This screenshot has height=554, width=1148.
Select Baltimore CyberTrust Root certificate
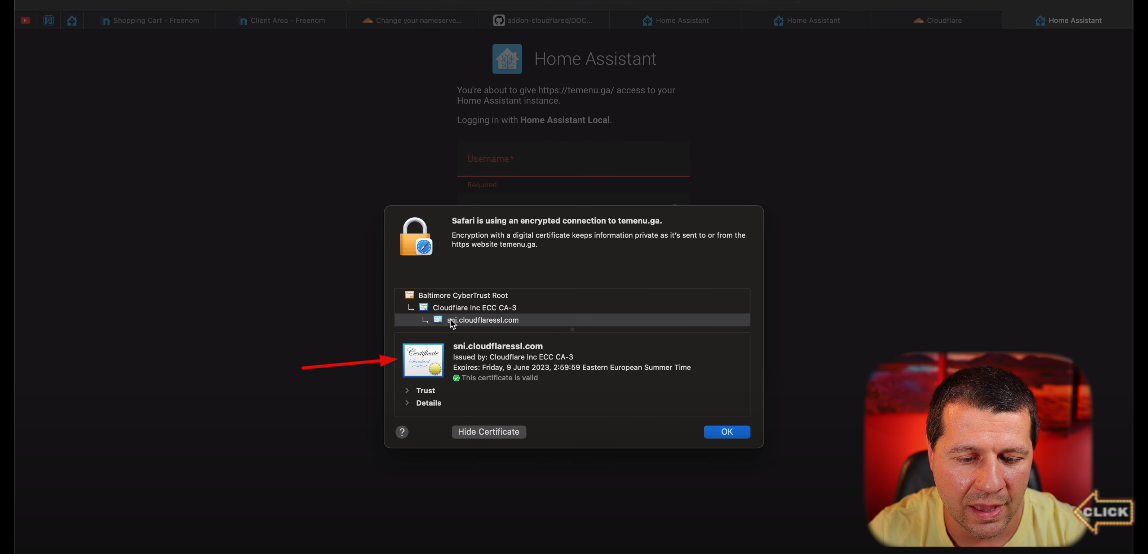[x=572, y=295]
